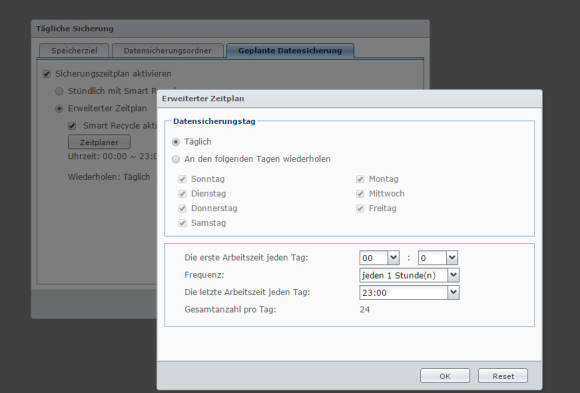Viewport: 580px width, 393px height.
Task: Toggle the Freitag checkbox
Action: (x=360, y=208)
